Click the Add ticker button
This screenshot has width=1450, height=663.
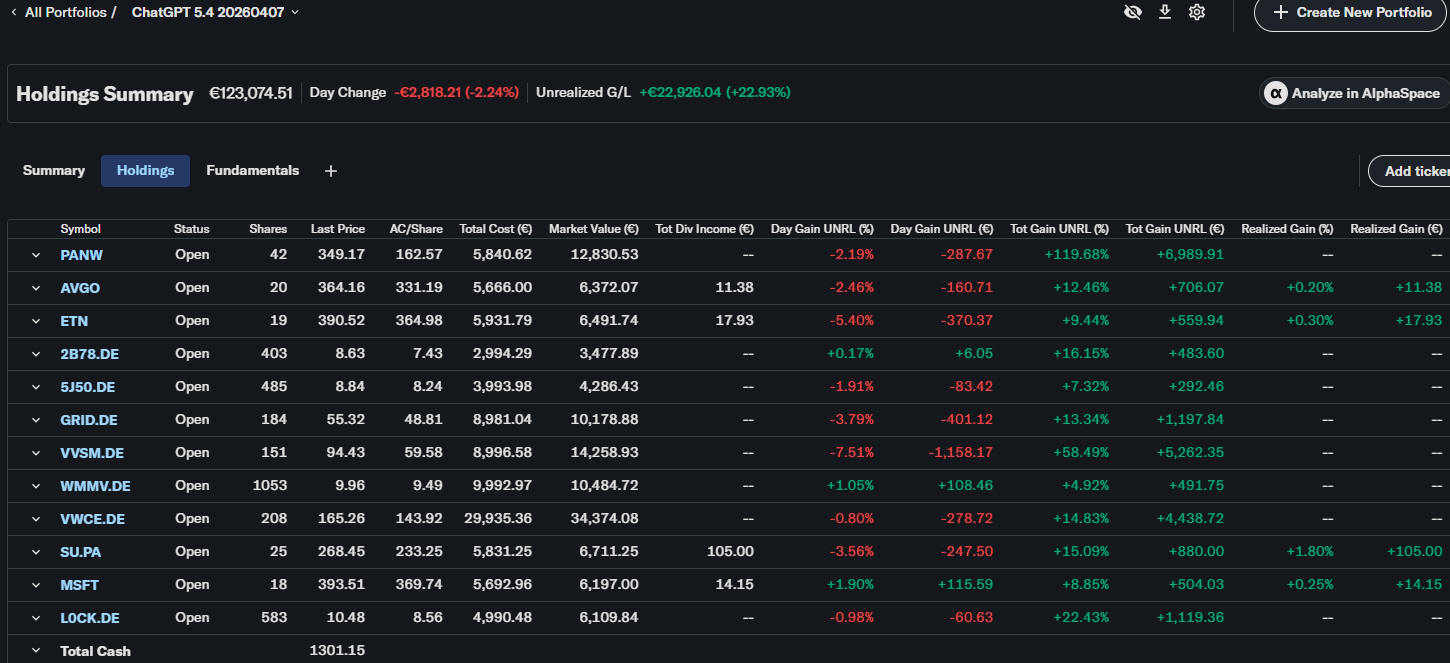pos(1412,171)
